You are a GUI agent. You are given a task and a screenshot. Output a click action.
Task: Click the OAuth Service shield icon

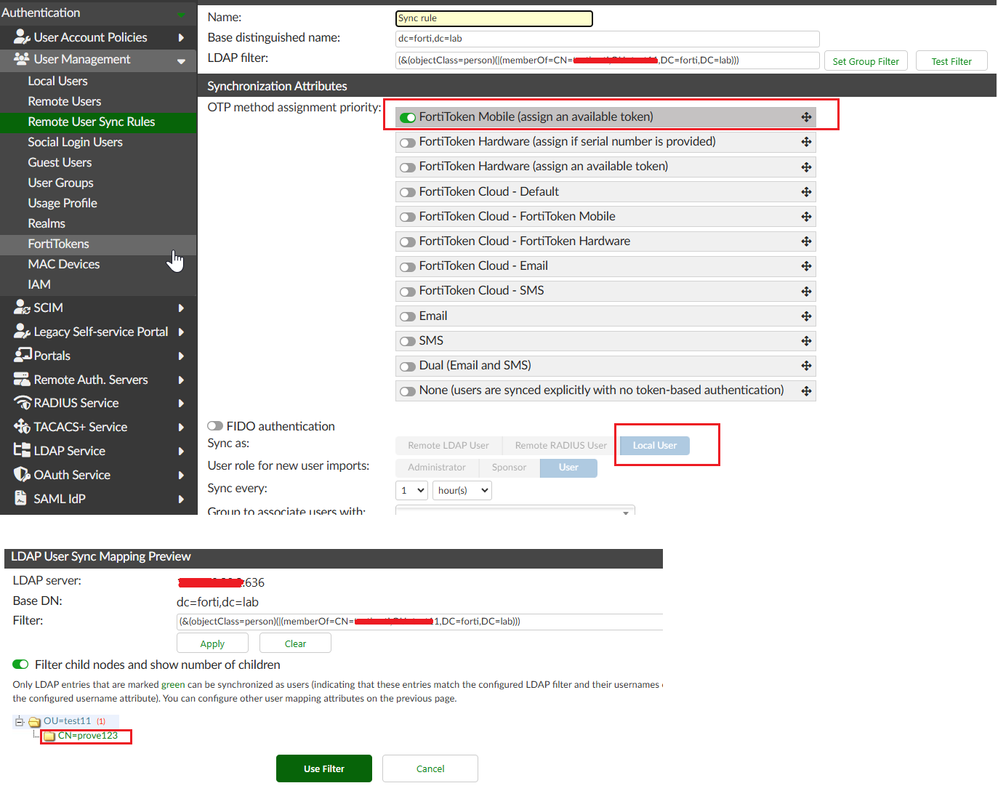click(22, 475)
